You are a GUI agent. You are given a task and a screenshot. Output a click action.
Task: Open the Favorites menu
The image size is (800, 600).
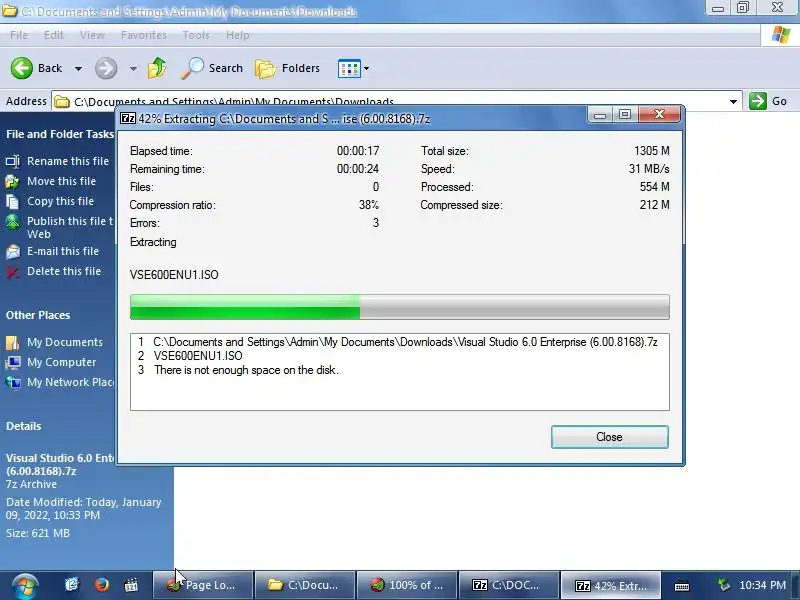coord(144,35)
